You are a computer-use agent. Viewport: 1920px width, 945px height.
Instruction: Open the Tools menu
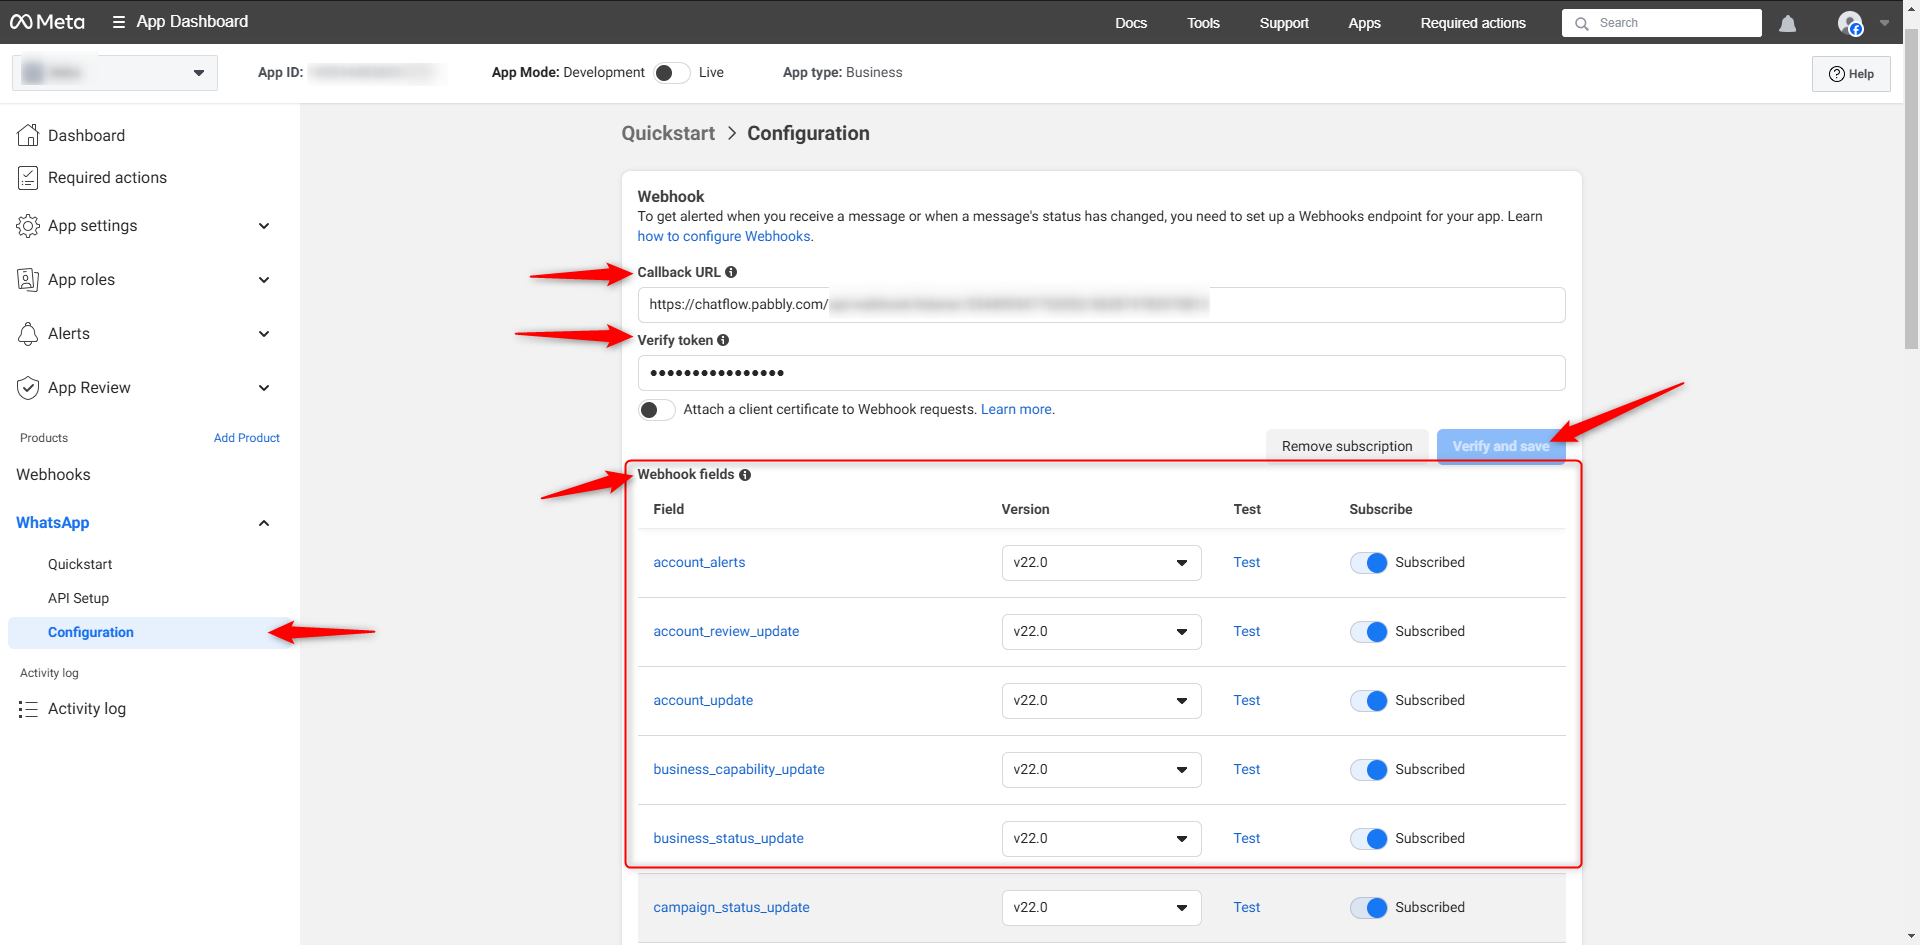pos(1203,23)
